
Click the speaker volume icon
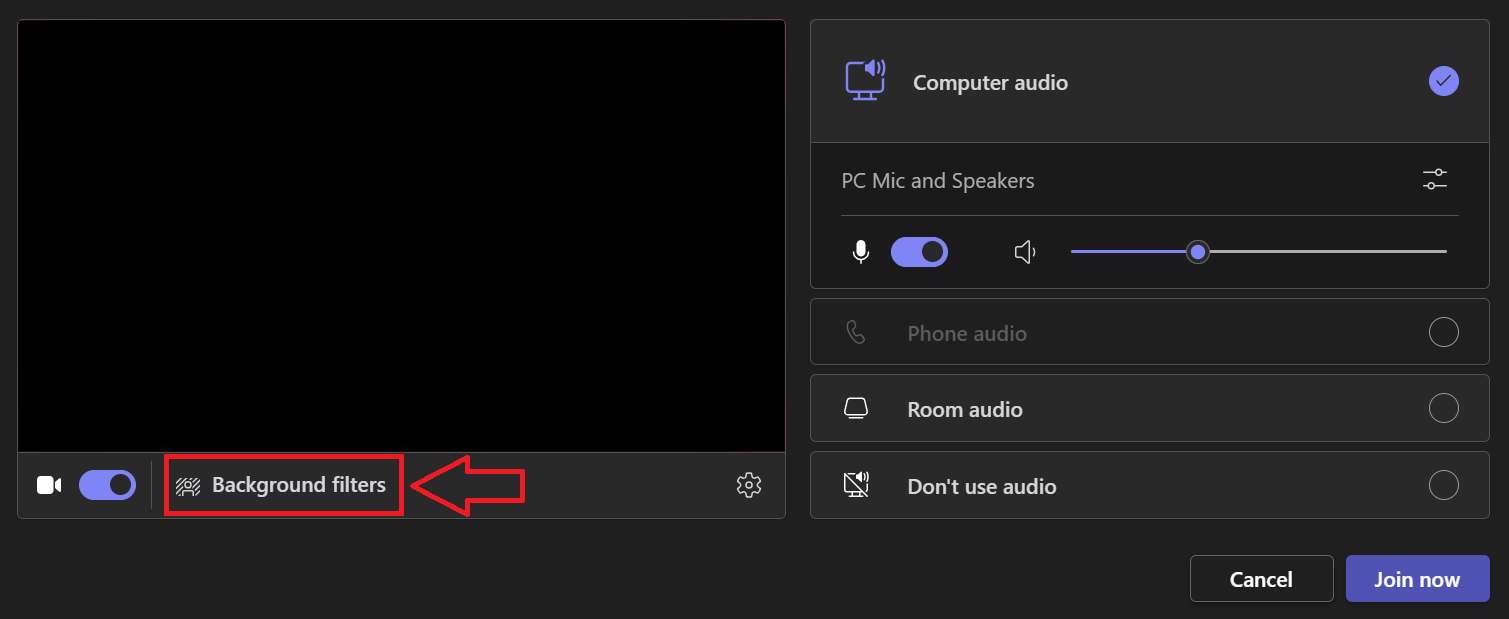tap(1025, 252)
